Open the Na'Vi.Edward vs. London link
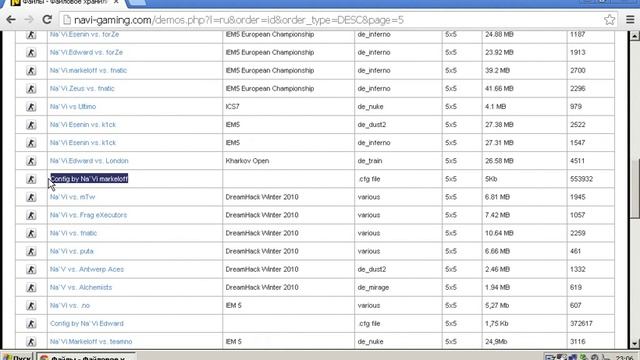 pyautogui.click(x=89, y=160)
